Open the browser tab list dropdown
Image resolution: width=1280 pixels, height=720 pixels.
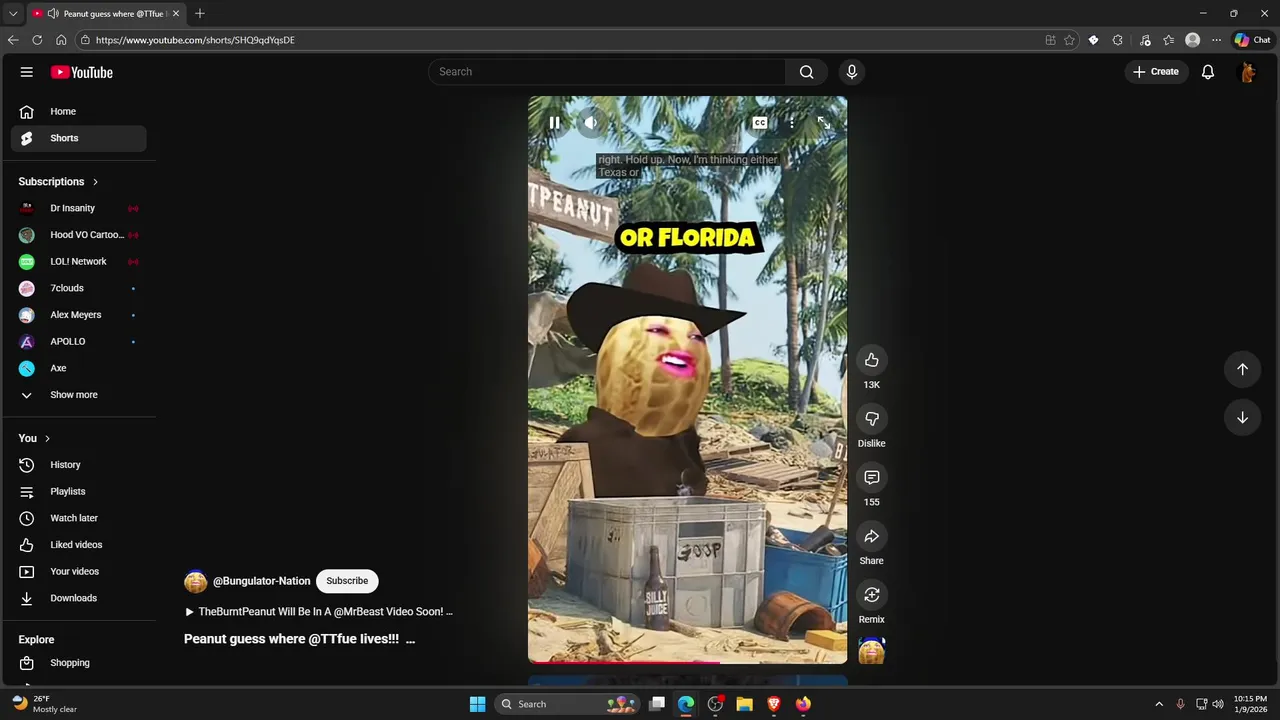[13, 13]
